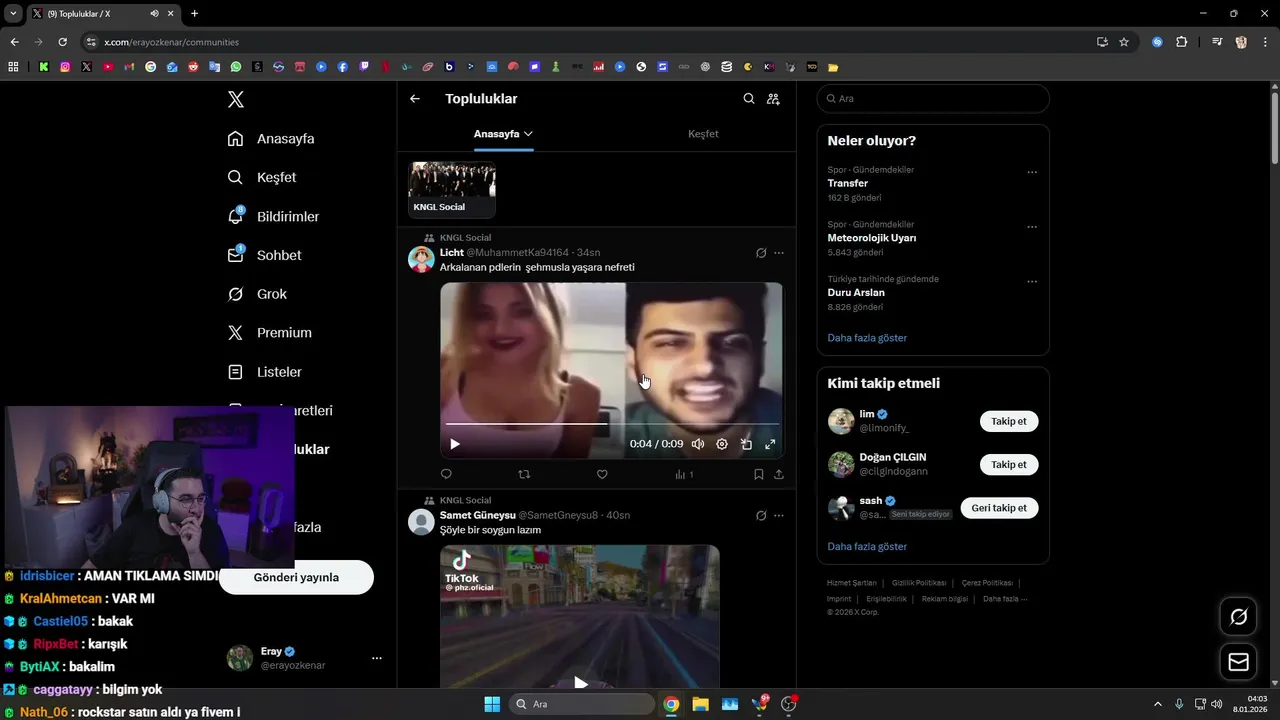Open more options for Duru Arslan trend
1280x720 pixels.
coord(1032,282)
